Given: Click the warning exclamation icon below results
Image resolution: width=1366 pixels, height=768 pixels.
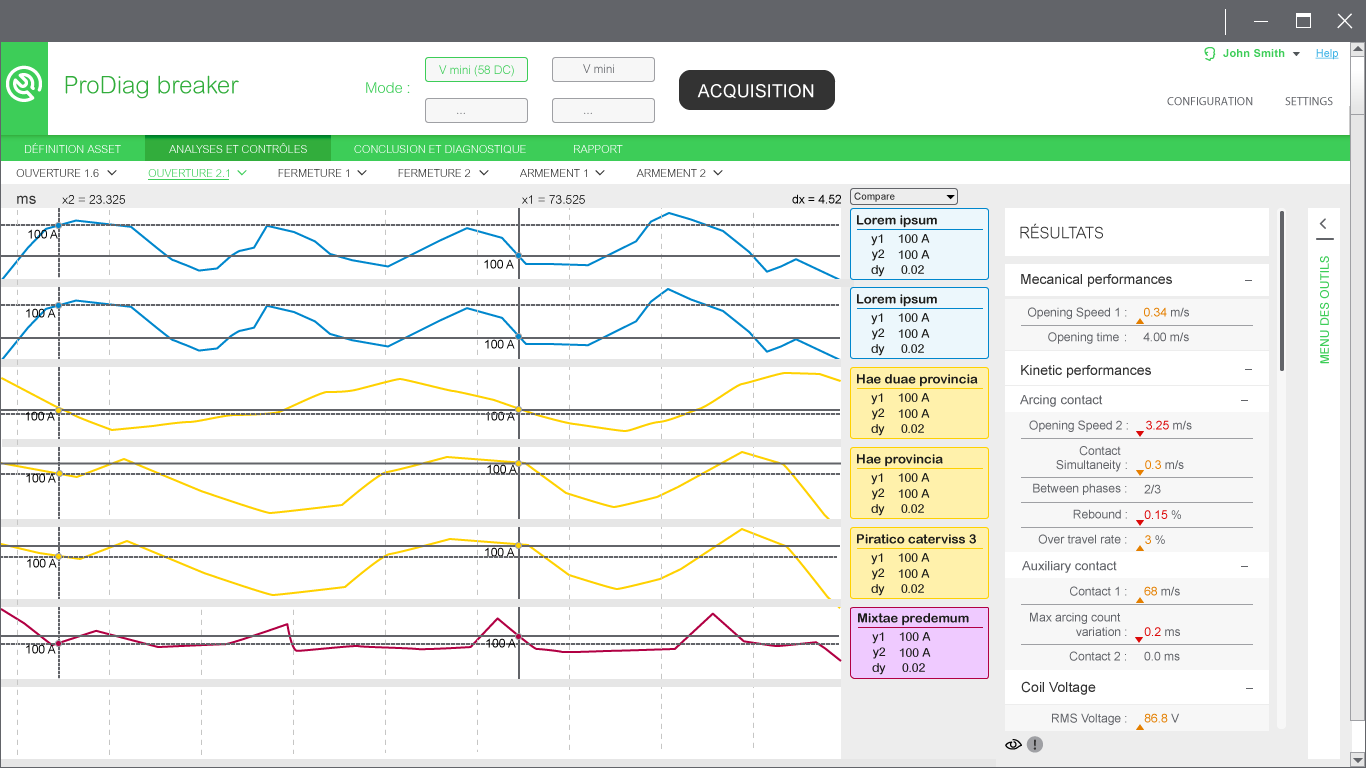Looking at the screenshot, I should (x=1035, y=744).
